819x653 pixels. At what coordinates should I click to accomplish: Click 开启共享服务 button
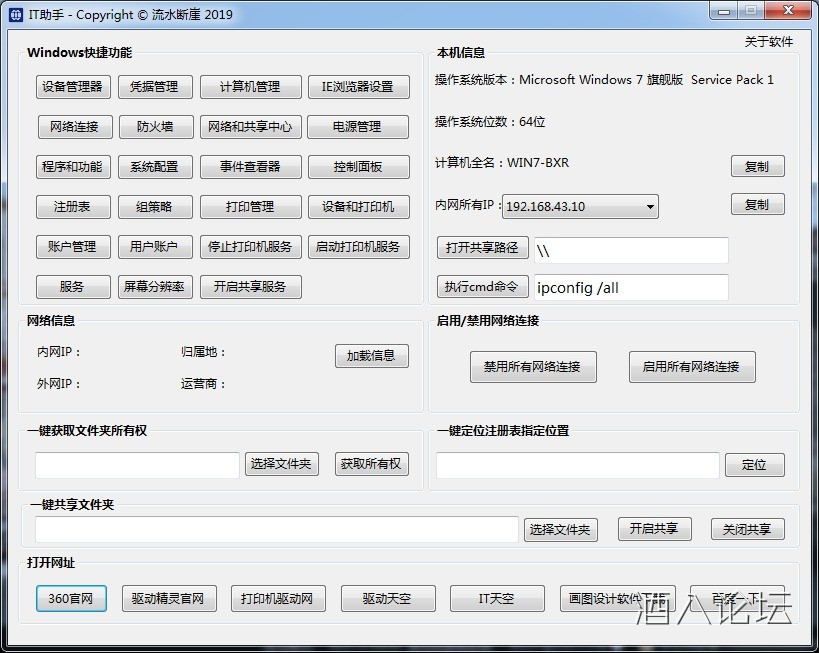pyautogui.click(x=250, y=287)
